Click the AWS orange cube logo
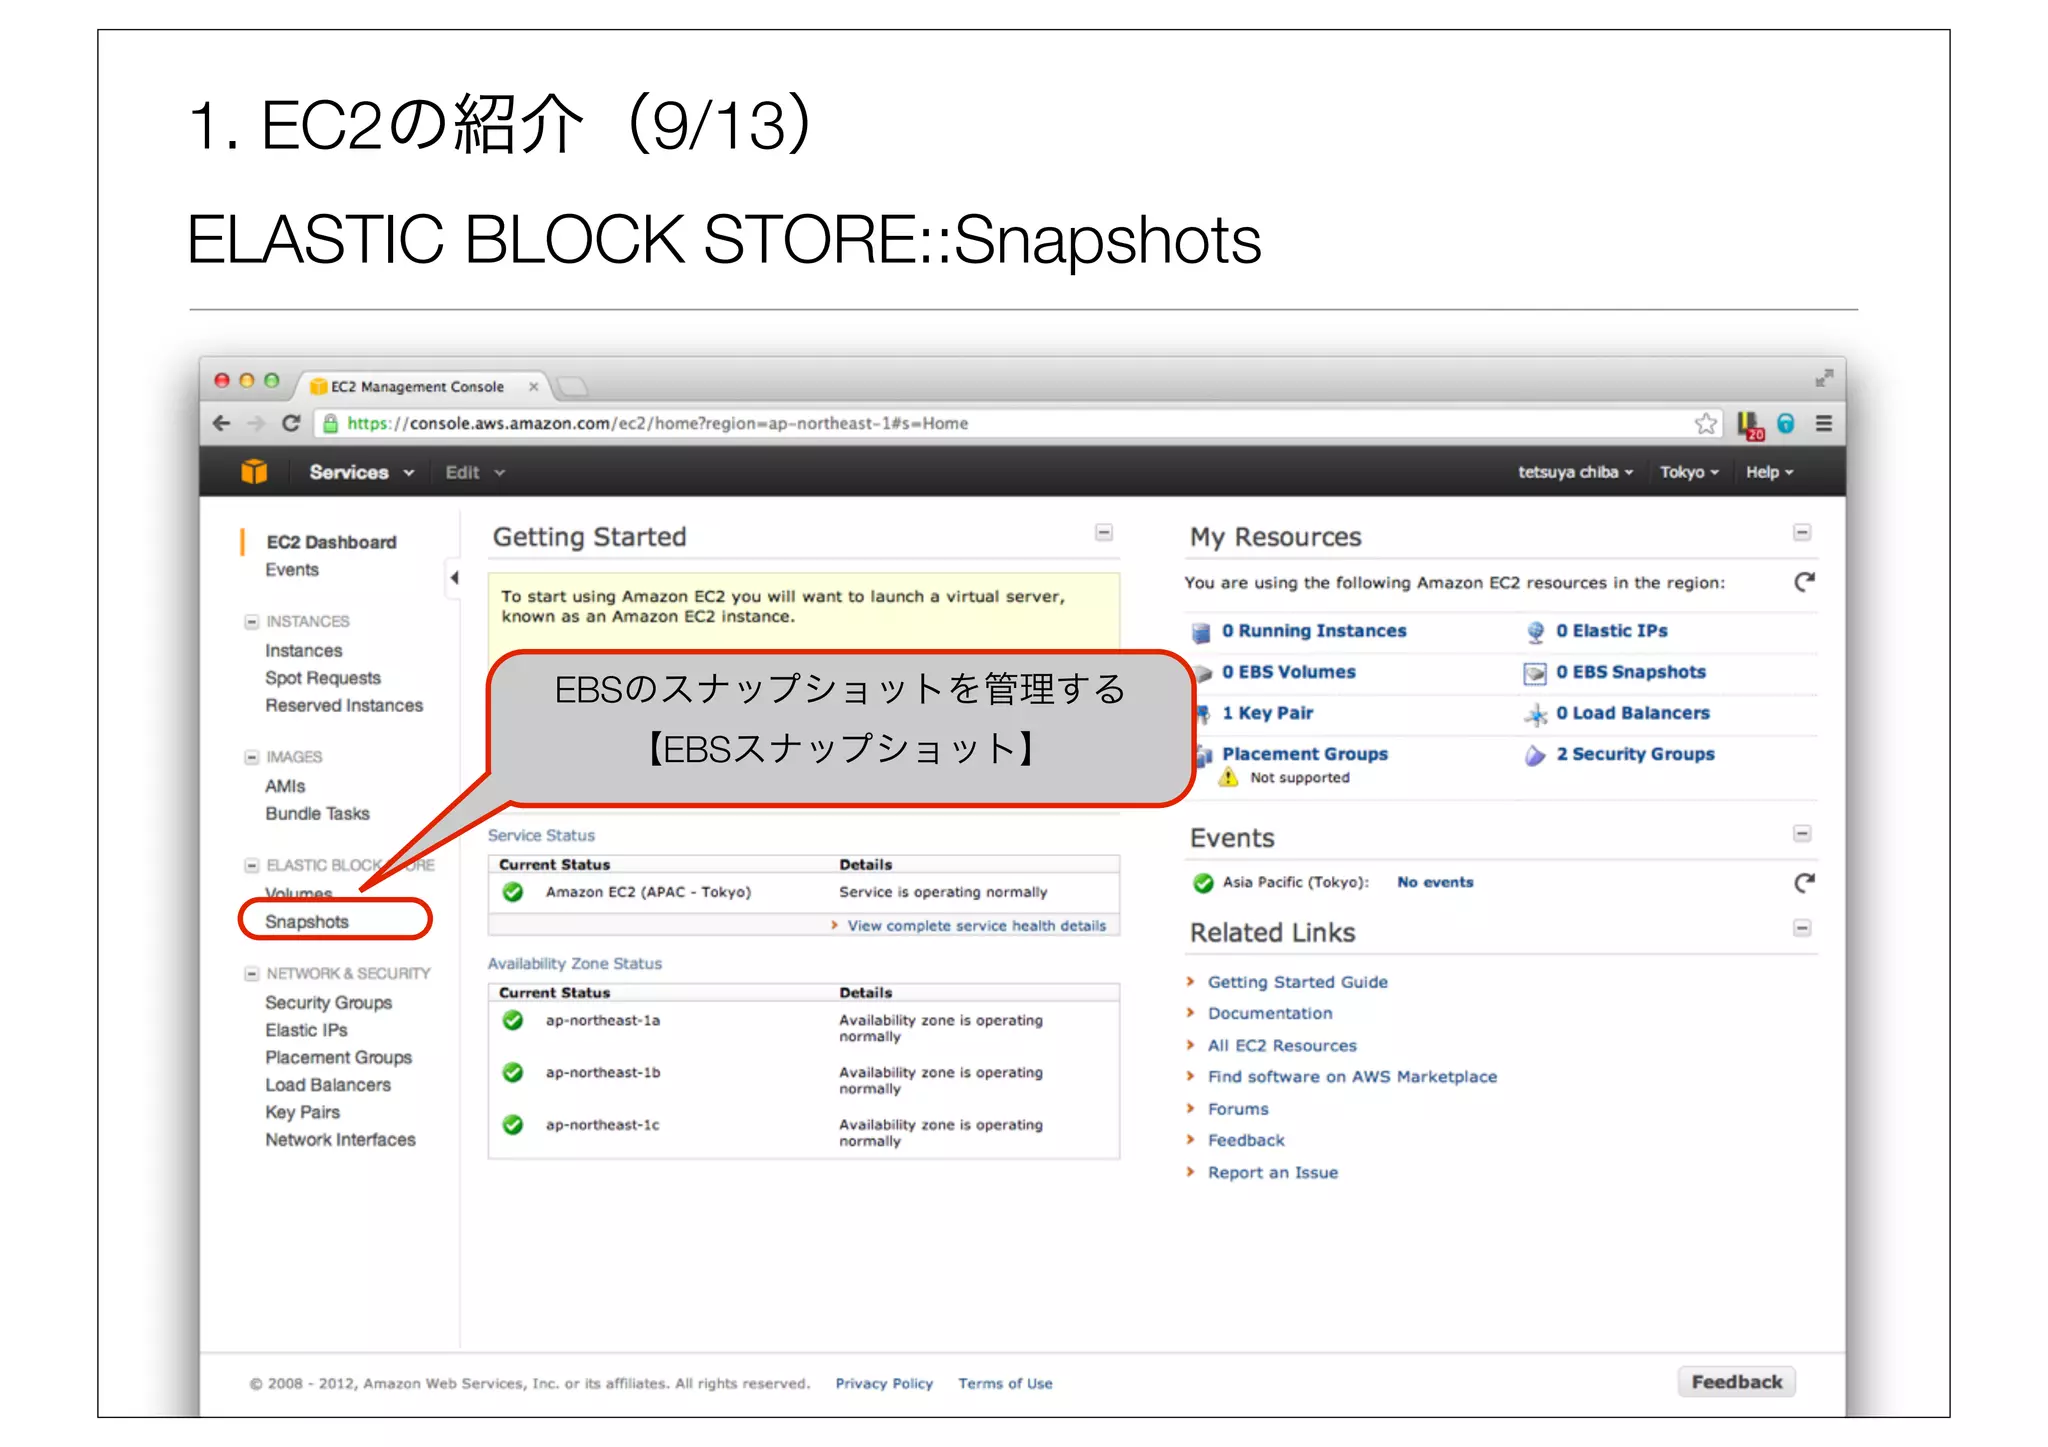Image resolution: width=2048 pixels, height=1447 pixels. pyautogui.click(x=254, y=472)
